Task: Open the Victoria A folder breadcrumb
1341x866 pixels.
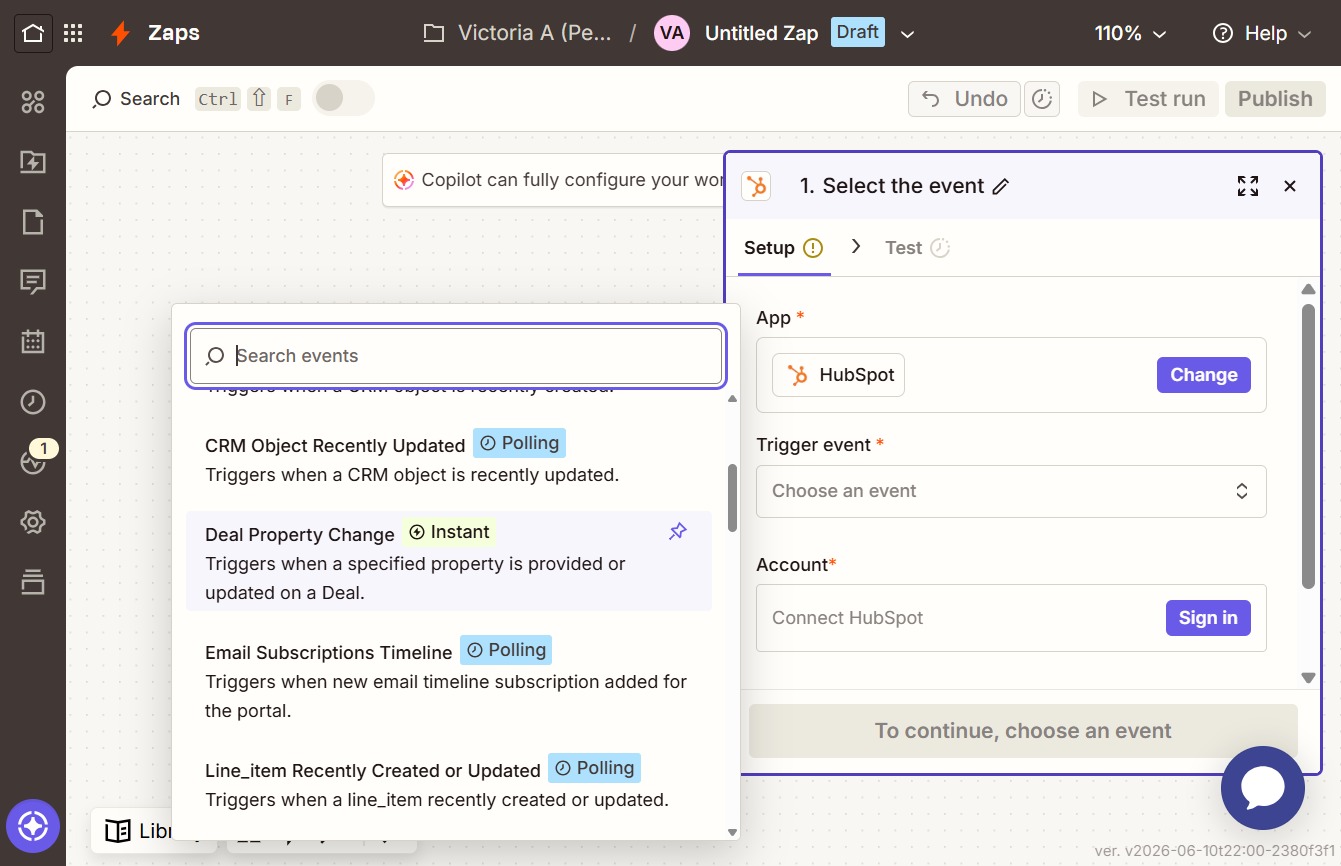Action: point(518,33)
